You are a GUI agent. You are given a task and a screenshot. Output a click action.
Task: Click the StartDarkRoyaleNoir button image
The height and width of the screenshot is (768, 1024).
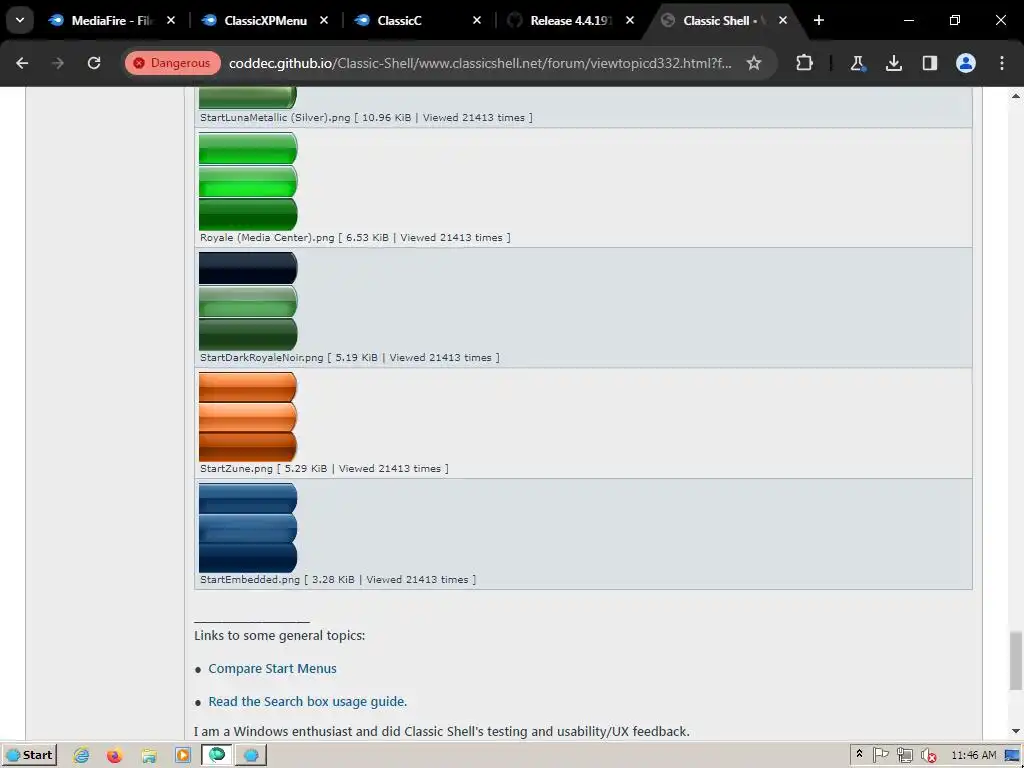pyautogui.click(x=248, y=301)
